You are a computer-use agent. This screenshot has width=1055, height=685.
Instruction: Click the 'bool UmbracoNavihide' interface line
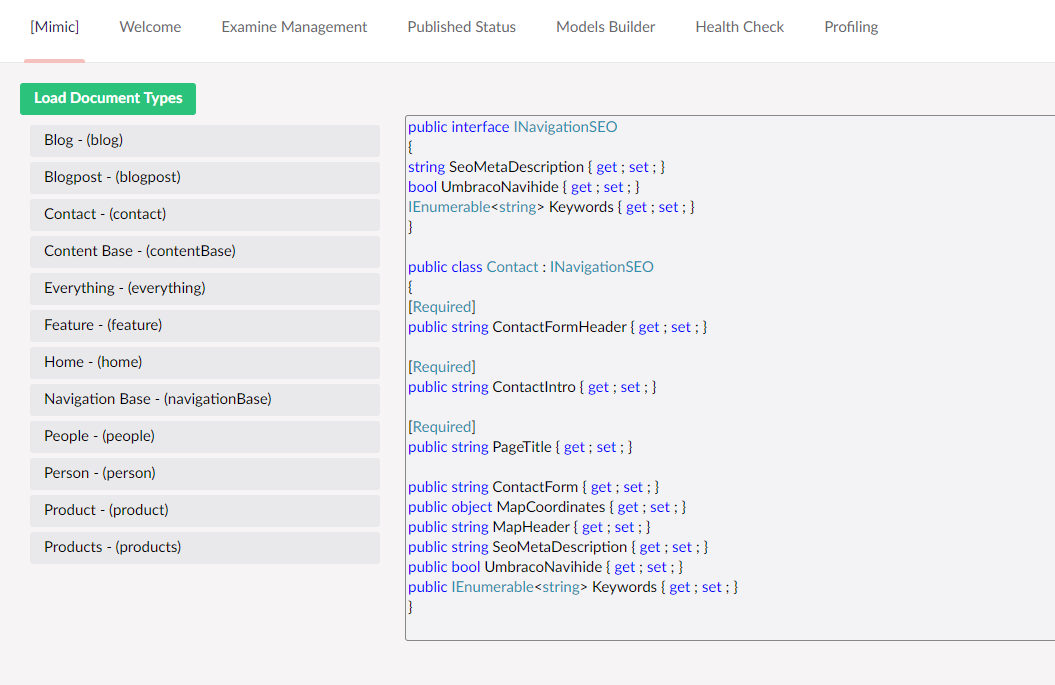(523, 187)
